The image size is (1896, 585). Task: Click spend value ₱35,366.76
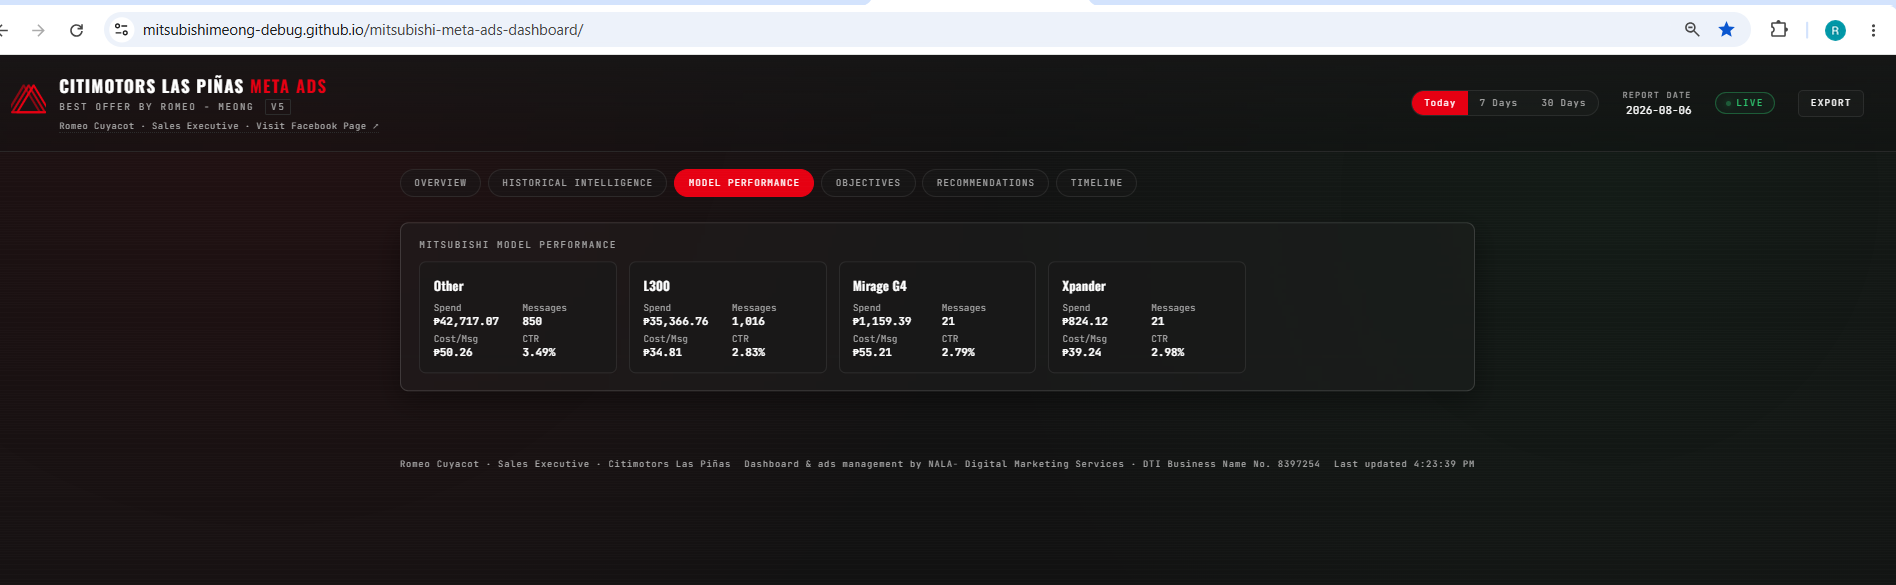[676, 322]
